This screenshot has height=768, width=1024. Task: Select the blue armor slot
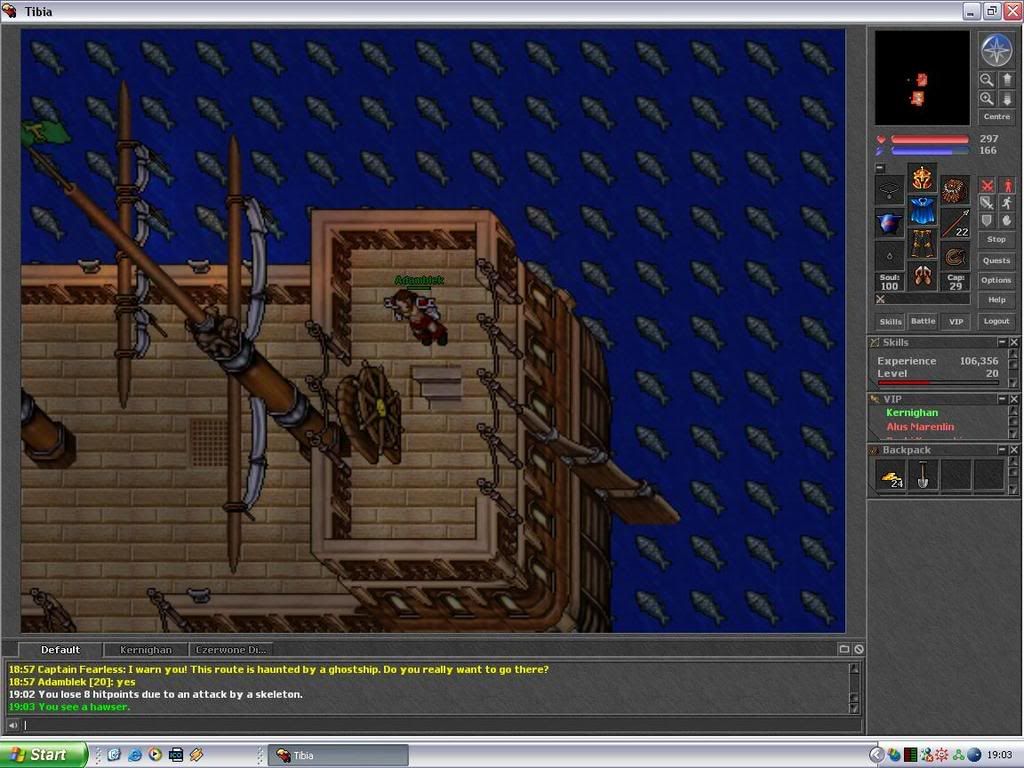tap(922, 210)
